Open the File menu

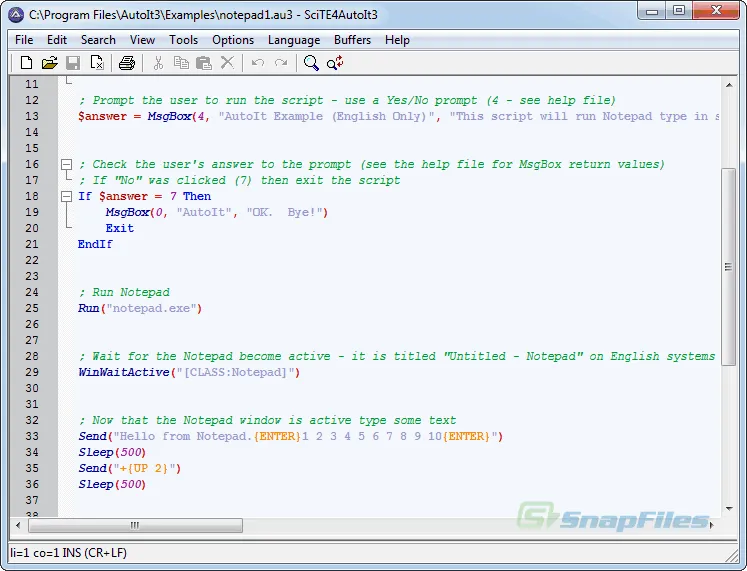pos(24,40)
